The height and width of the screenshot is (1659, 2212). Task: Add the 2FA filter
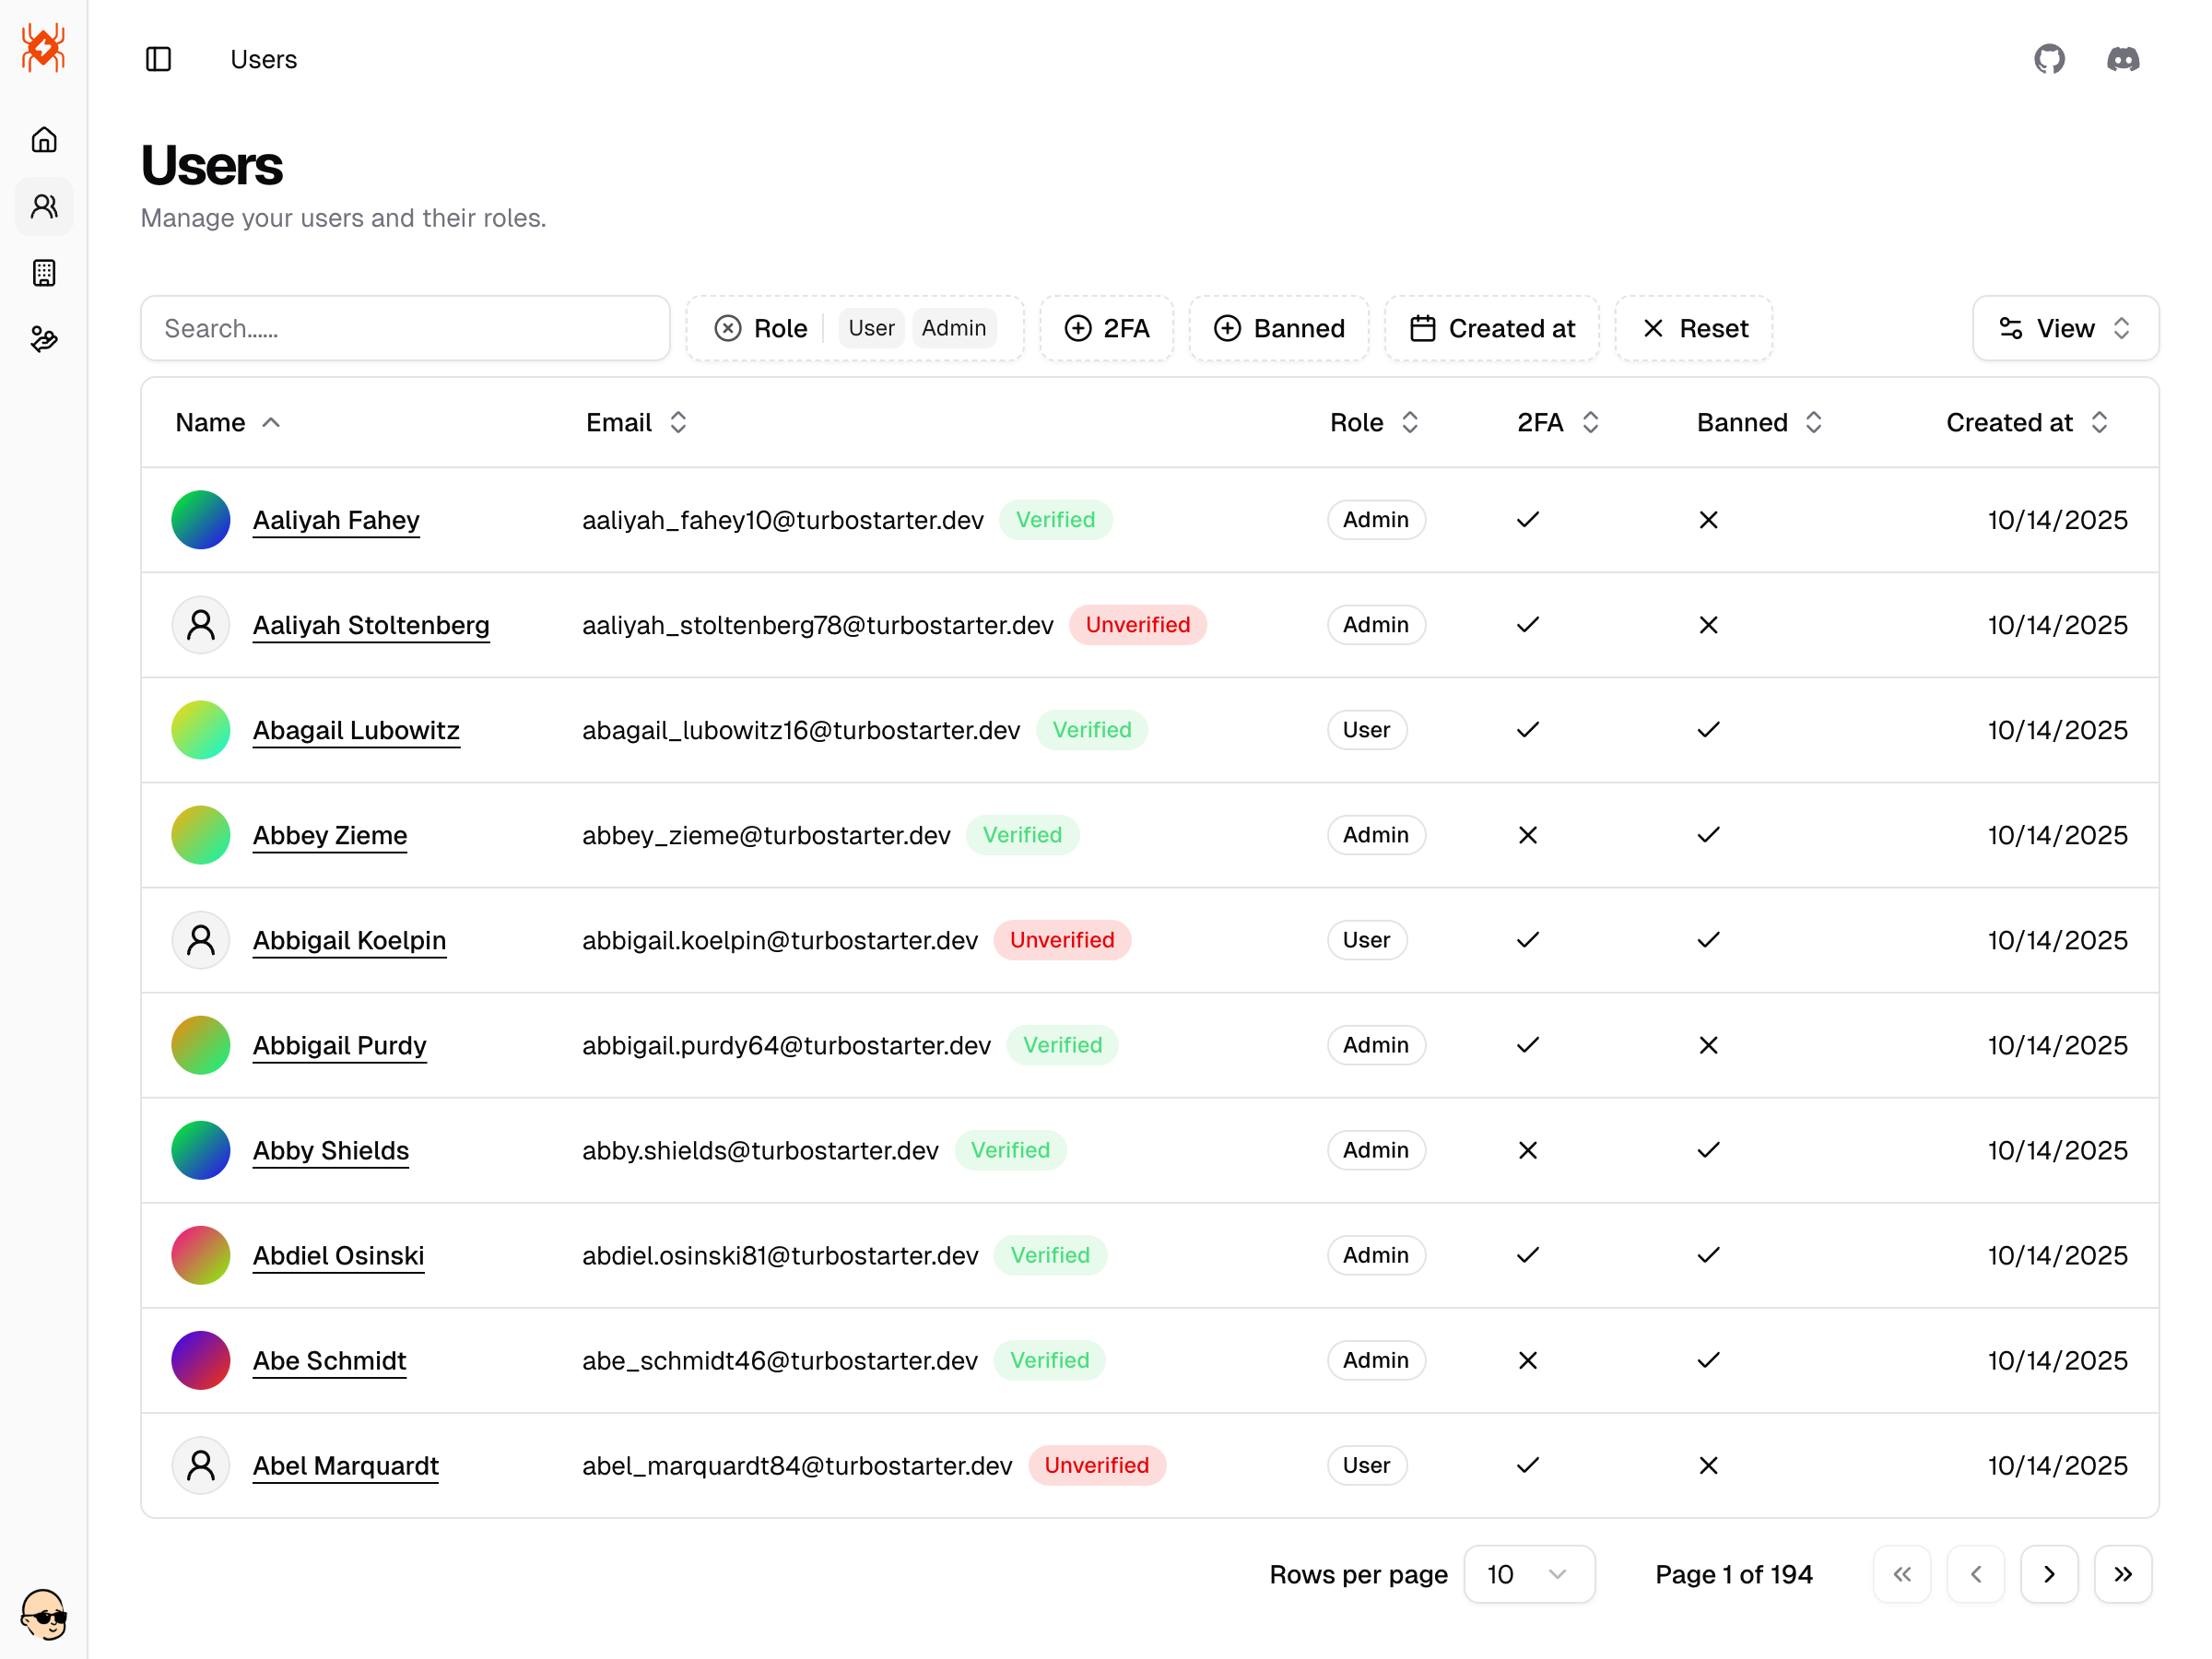(1106, 328)
